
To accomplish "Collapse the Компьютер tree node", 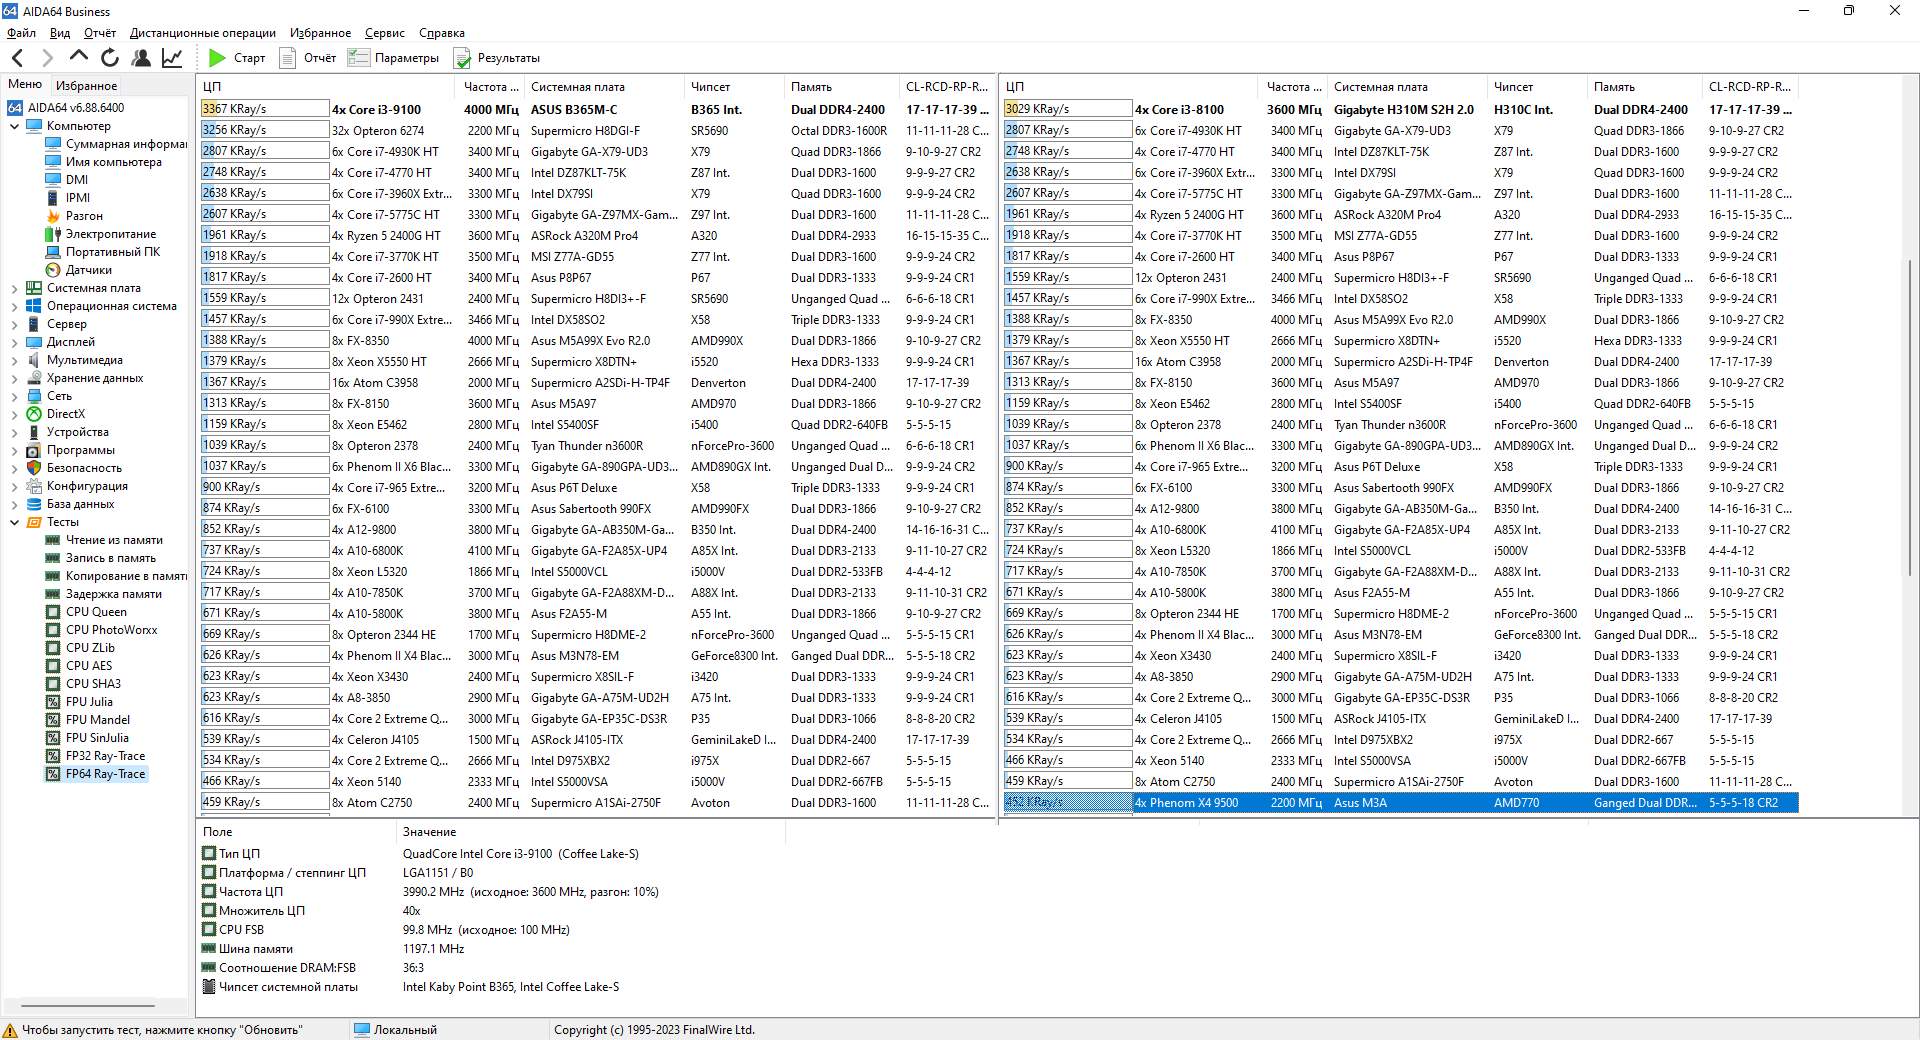I will (15, 126).
